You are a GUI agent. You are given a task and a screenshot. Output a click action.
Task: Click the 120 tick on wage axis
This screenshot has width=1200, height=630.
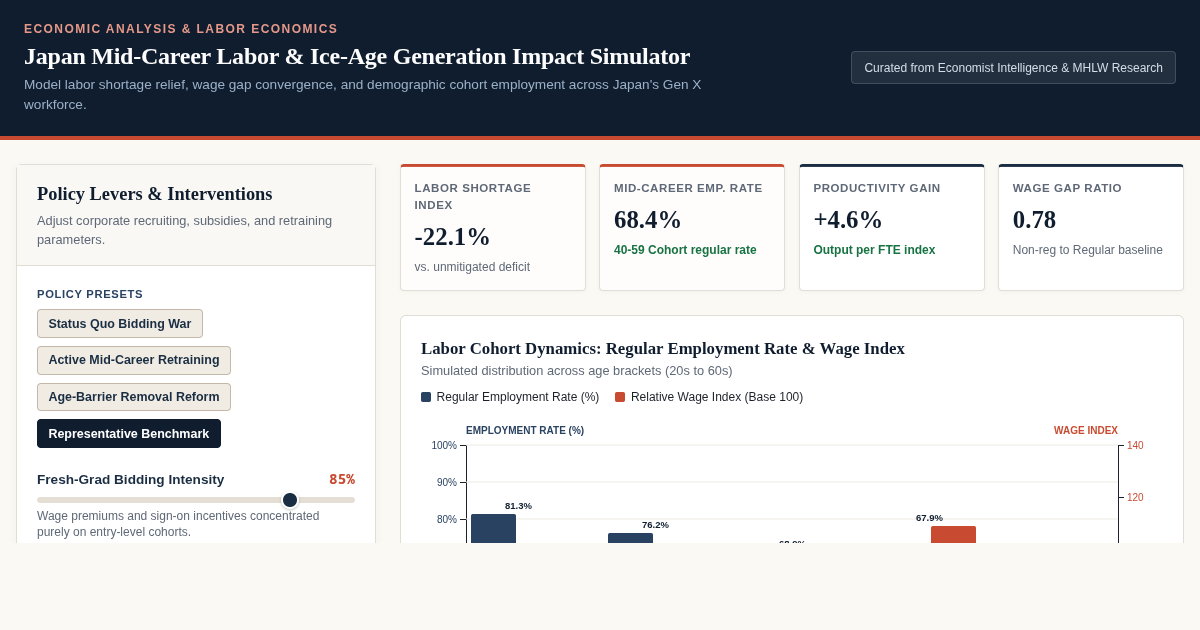(1135, 498)
